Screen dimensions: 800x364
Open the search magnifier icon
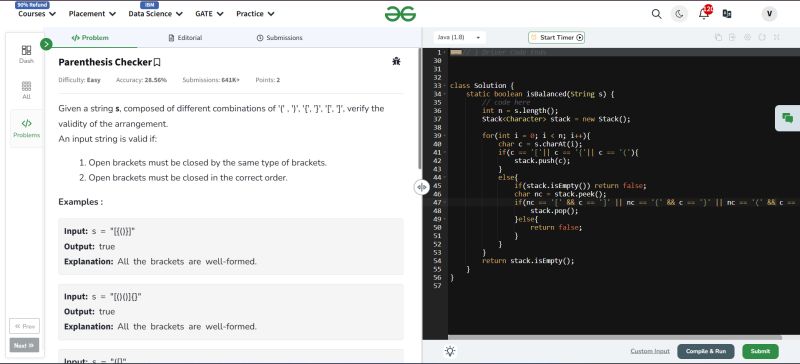tap(656, 14)
